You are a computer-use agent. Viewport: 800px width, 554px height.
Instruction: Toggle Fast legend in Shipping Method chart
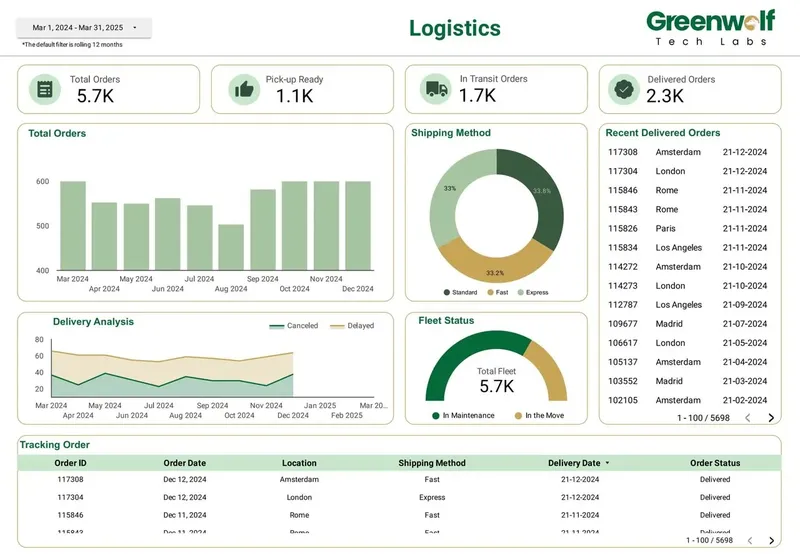[x=498, y=292]
